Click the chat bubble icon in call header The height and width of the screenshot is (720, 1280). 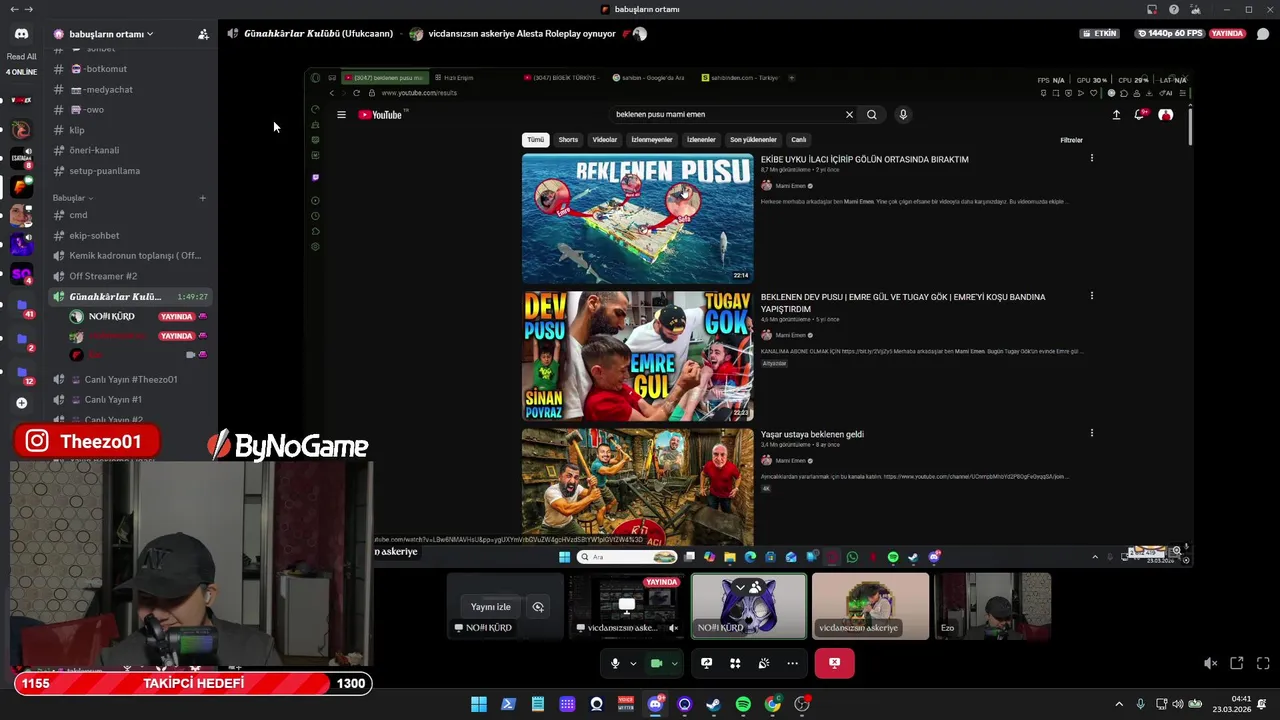coord(1263,34)
